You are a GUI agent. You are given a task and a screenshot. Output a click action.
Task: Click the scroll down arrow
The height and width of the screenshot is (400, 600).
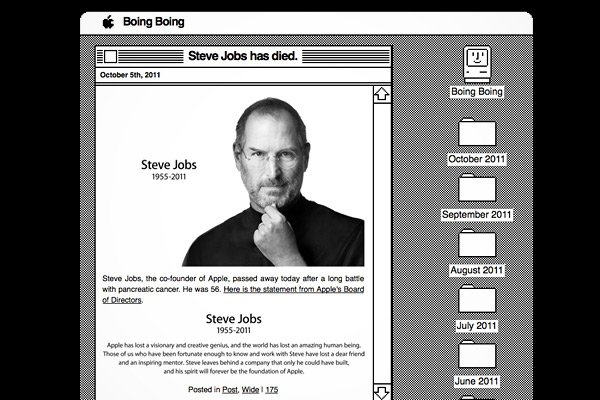point(382,392)
